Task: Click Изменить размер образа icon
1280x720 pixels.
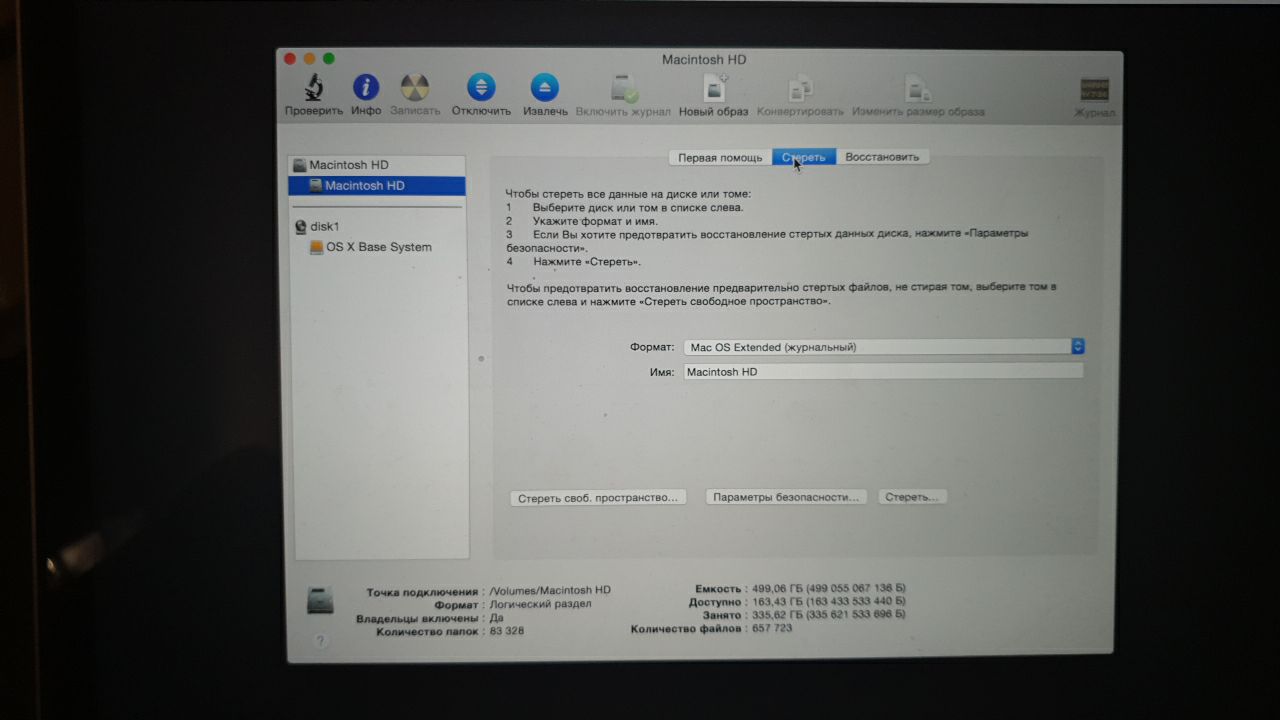Action: tap(918, 87)
